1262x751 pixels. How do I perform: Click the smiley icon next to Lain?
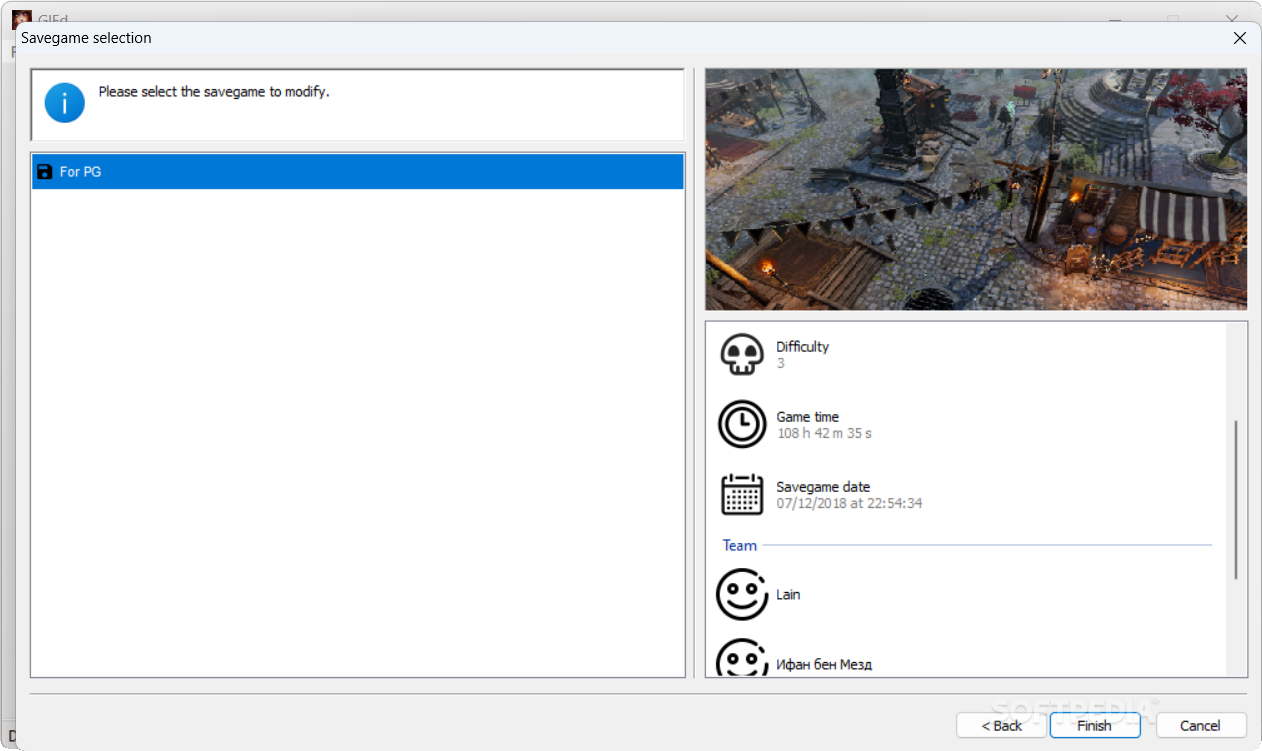tap(742, 594)
